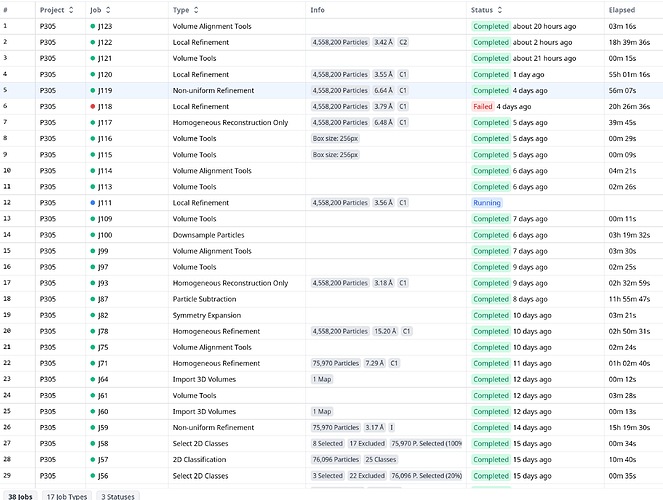This screenshot has width=663, height=500.
Task: Select the 38 Jobs tab
Action: tap(20, 496)
